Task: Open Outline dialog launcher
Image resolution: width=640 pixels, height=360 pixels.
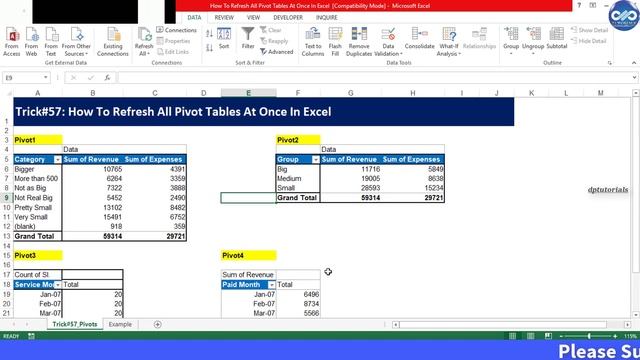Action: 610,63
